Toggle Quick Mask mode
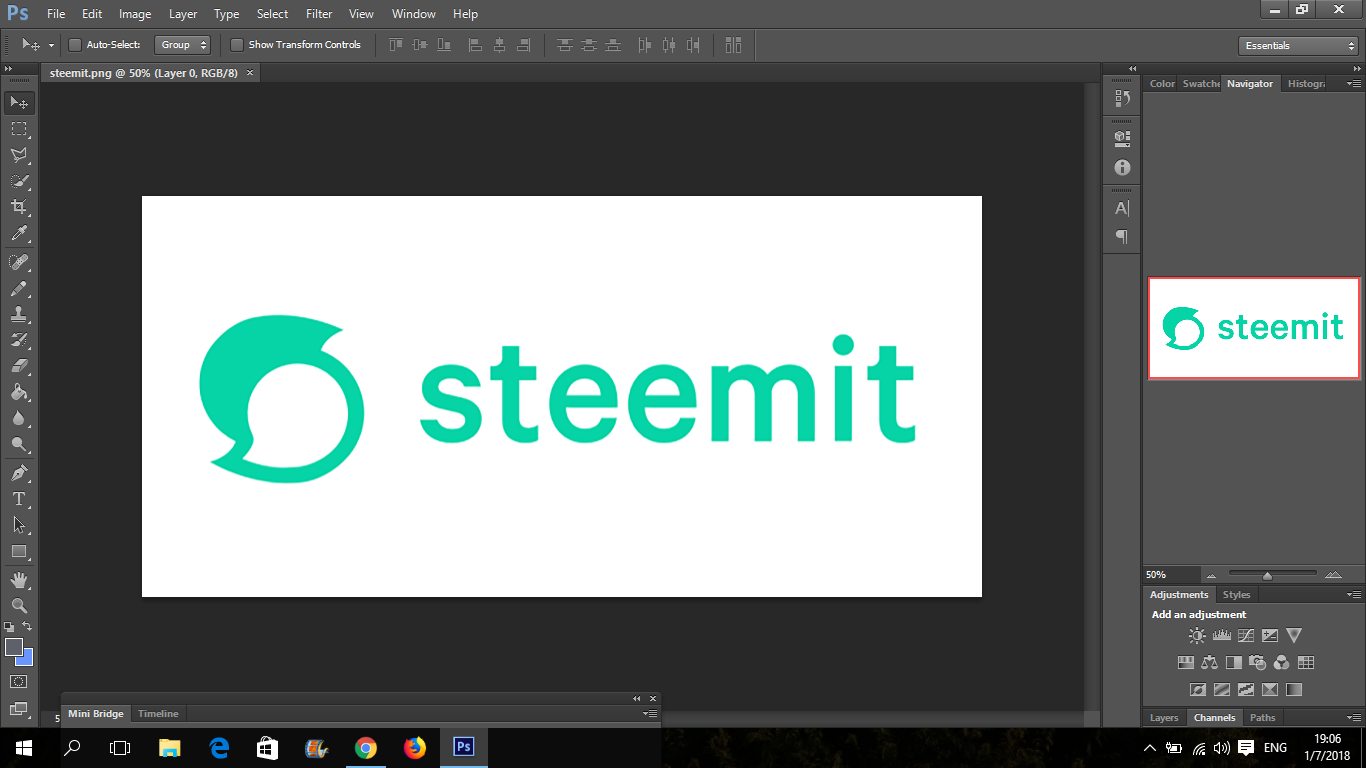This screenshot has height=768, width=1366. [19, 682]
